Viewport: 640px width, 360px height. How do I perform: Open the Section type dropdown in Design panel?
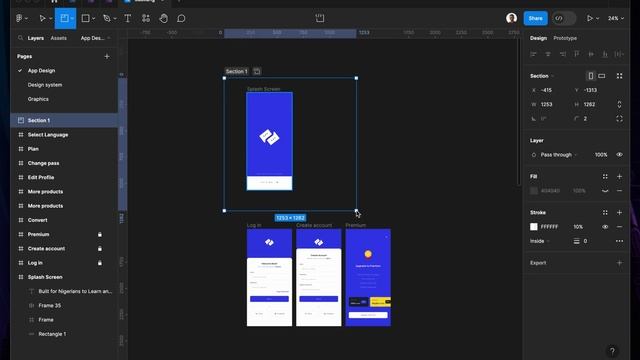pyautogui.click(x=542, y=76)
